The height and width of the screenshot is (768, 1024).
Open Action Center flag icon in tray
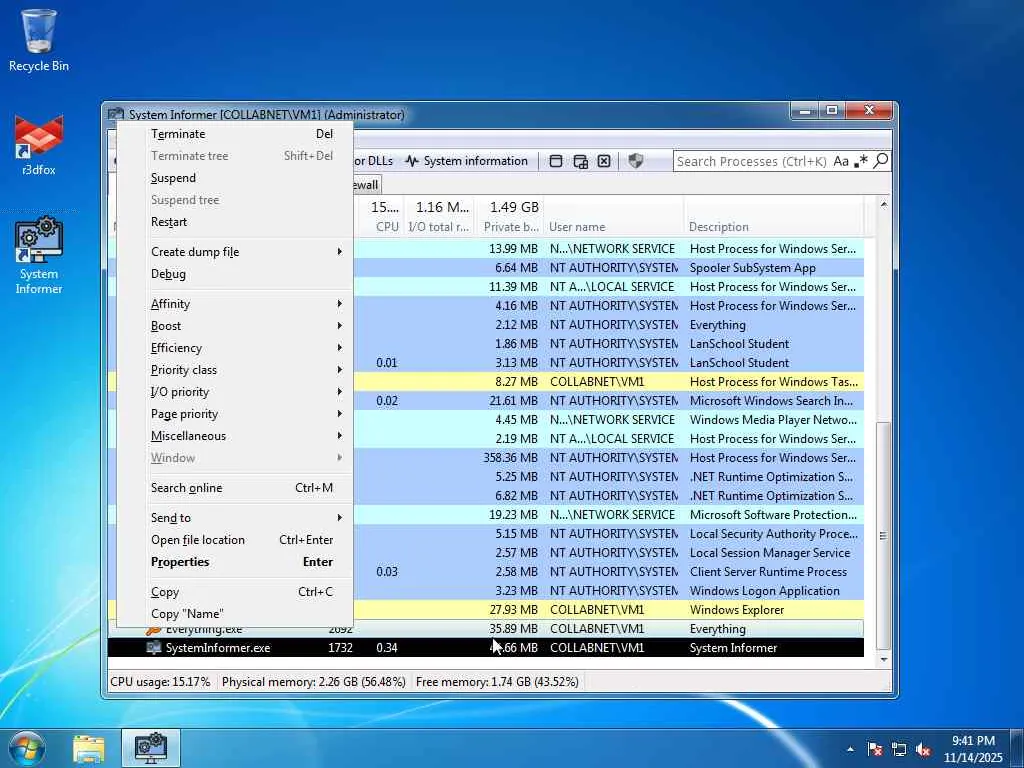(874, 749)
